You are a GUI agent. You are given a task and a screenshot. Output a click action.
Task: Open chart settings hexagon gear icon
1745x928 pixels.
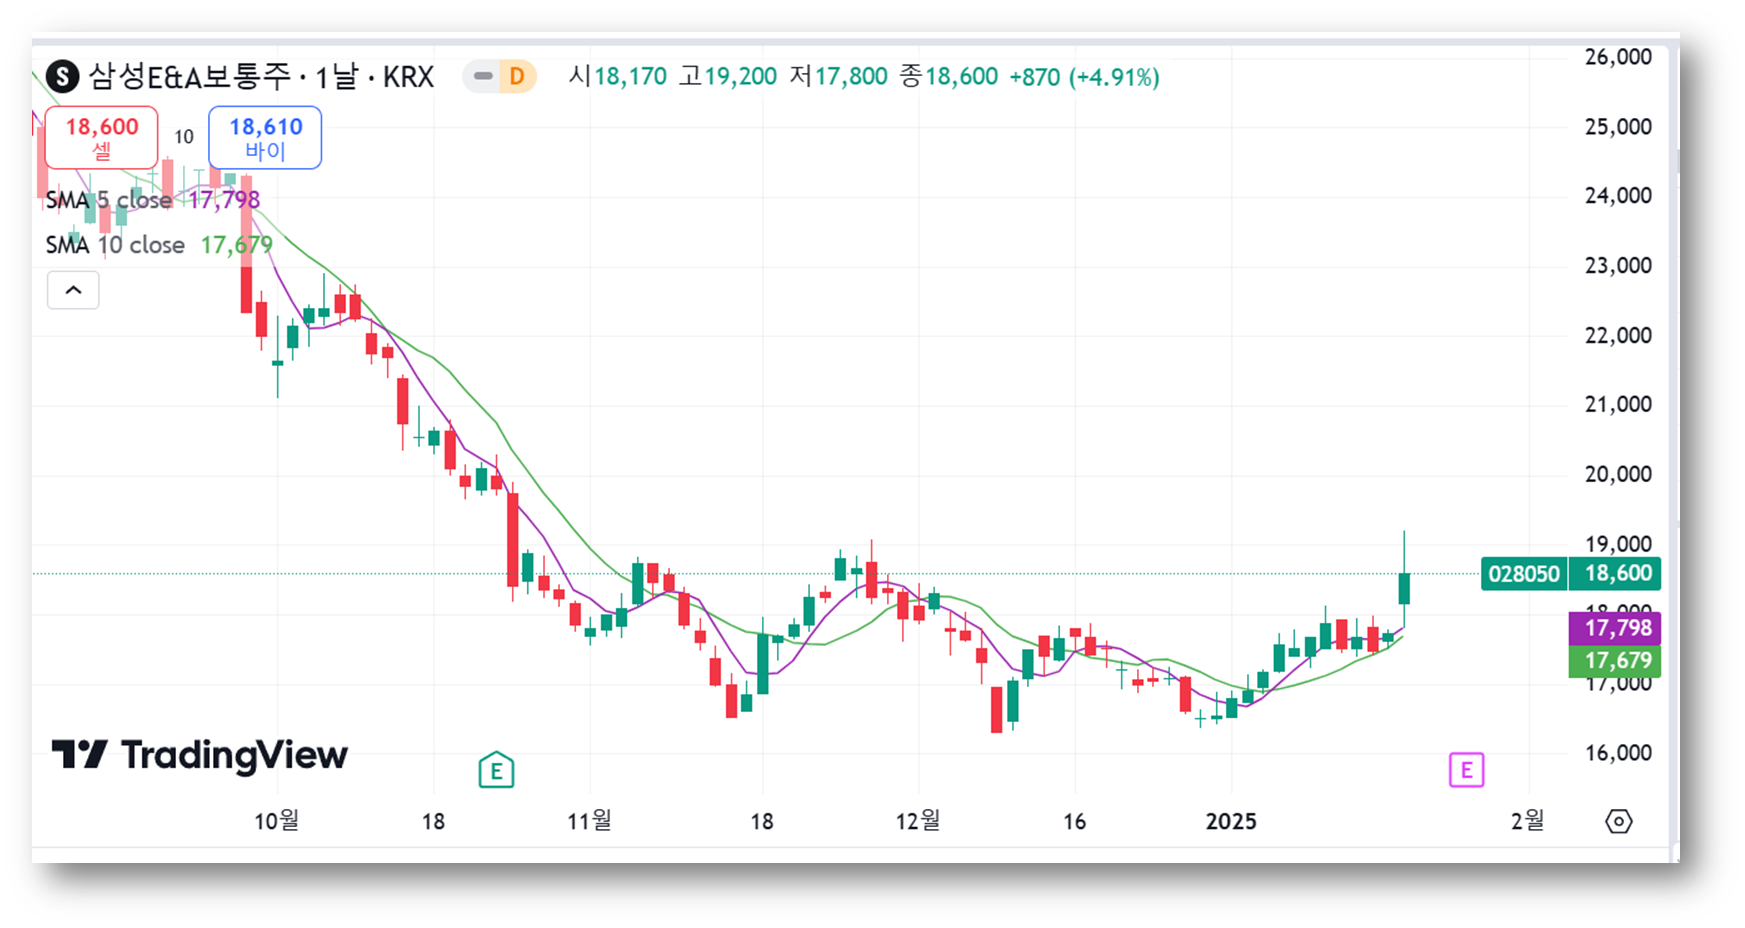click(x=1618, y=821)
